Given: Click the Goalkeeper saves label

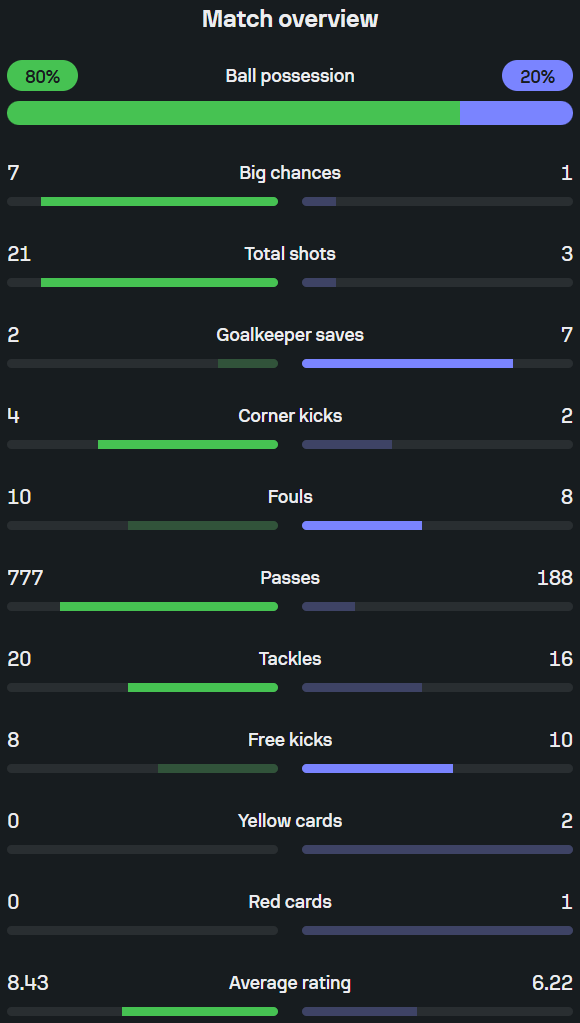Looking at the screenshot, I should tap(290, 335).
